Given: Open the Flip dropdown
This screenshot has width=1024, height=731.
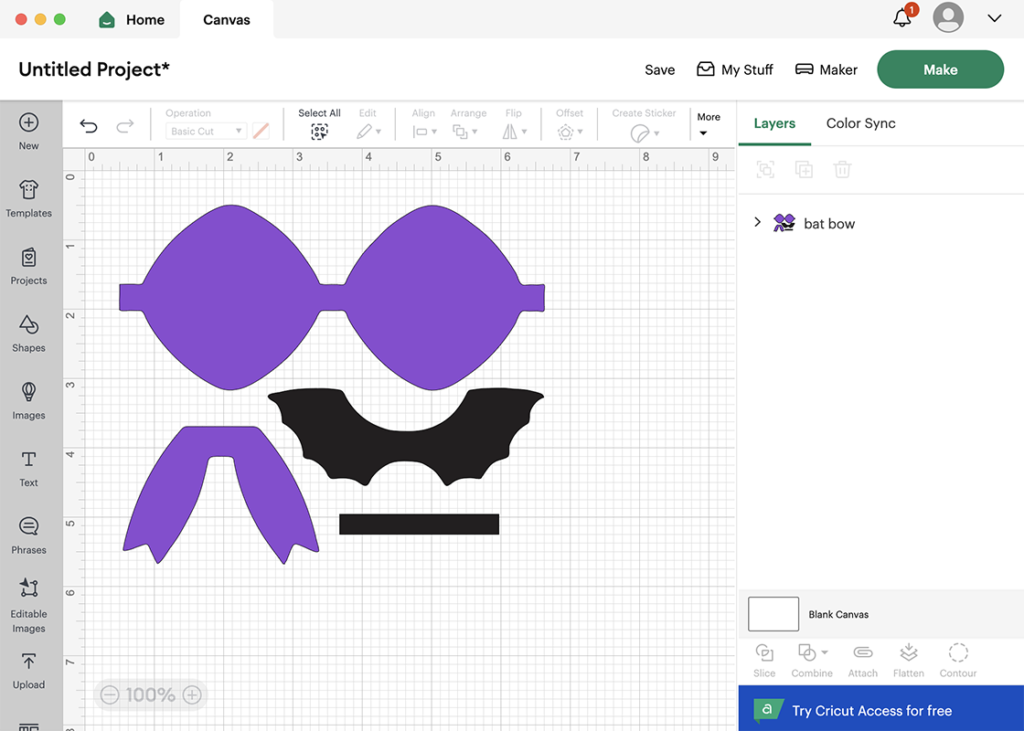Looking at the screenshot, I should 514,131.
